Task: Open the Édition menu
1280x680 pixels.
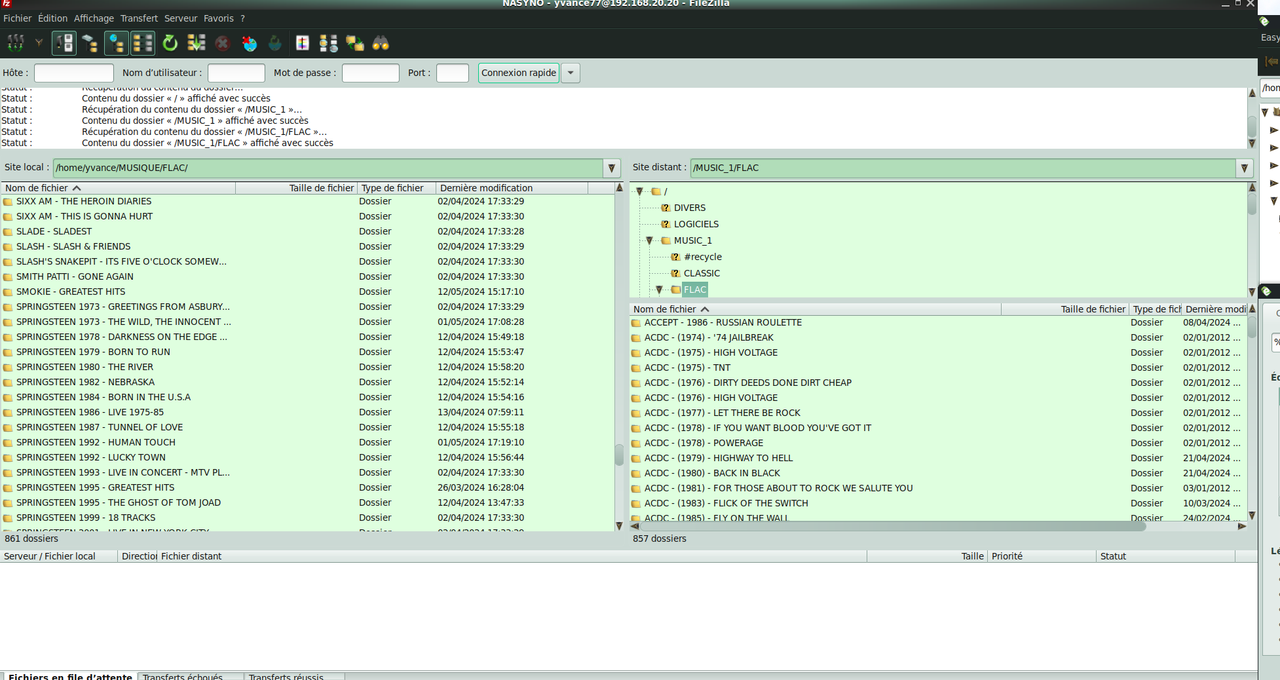Action: 53,18
